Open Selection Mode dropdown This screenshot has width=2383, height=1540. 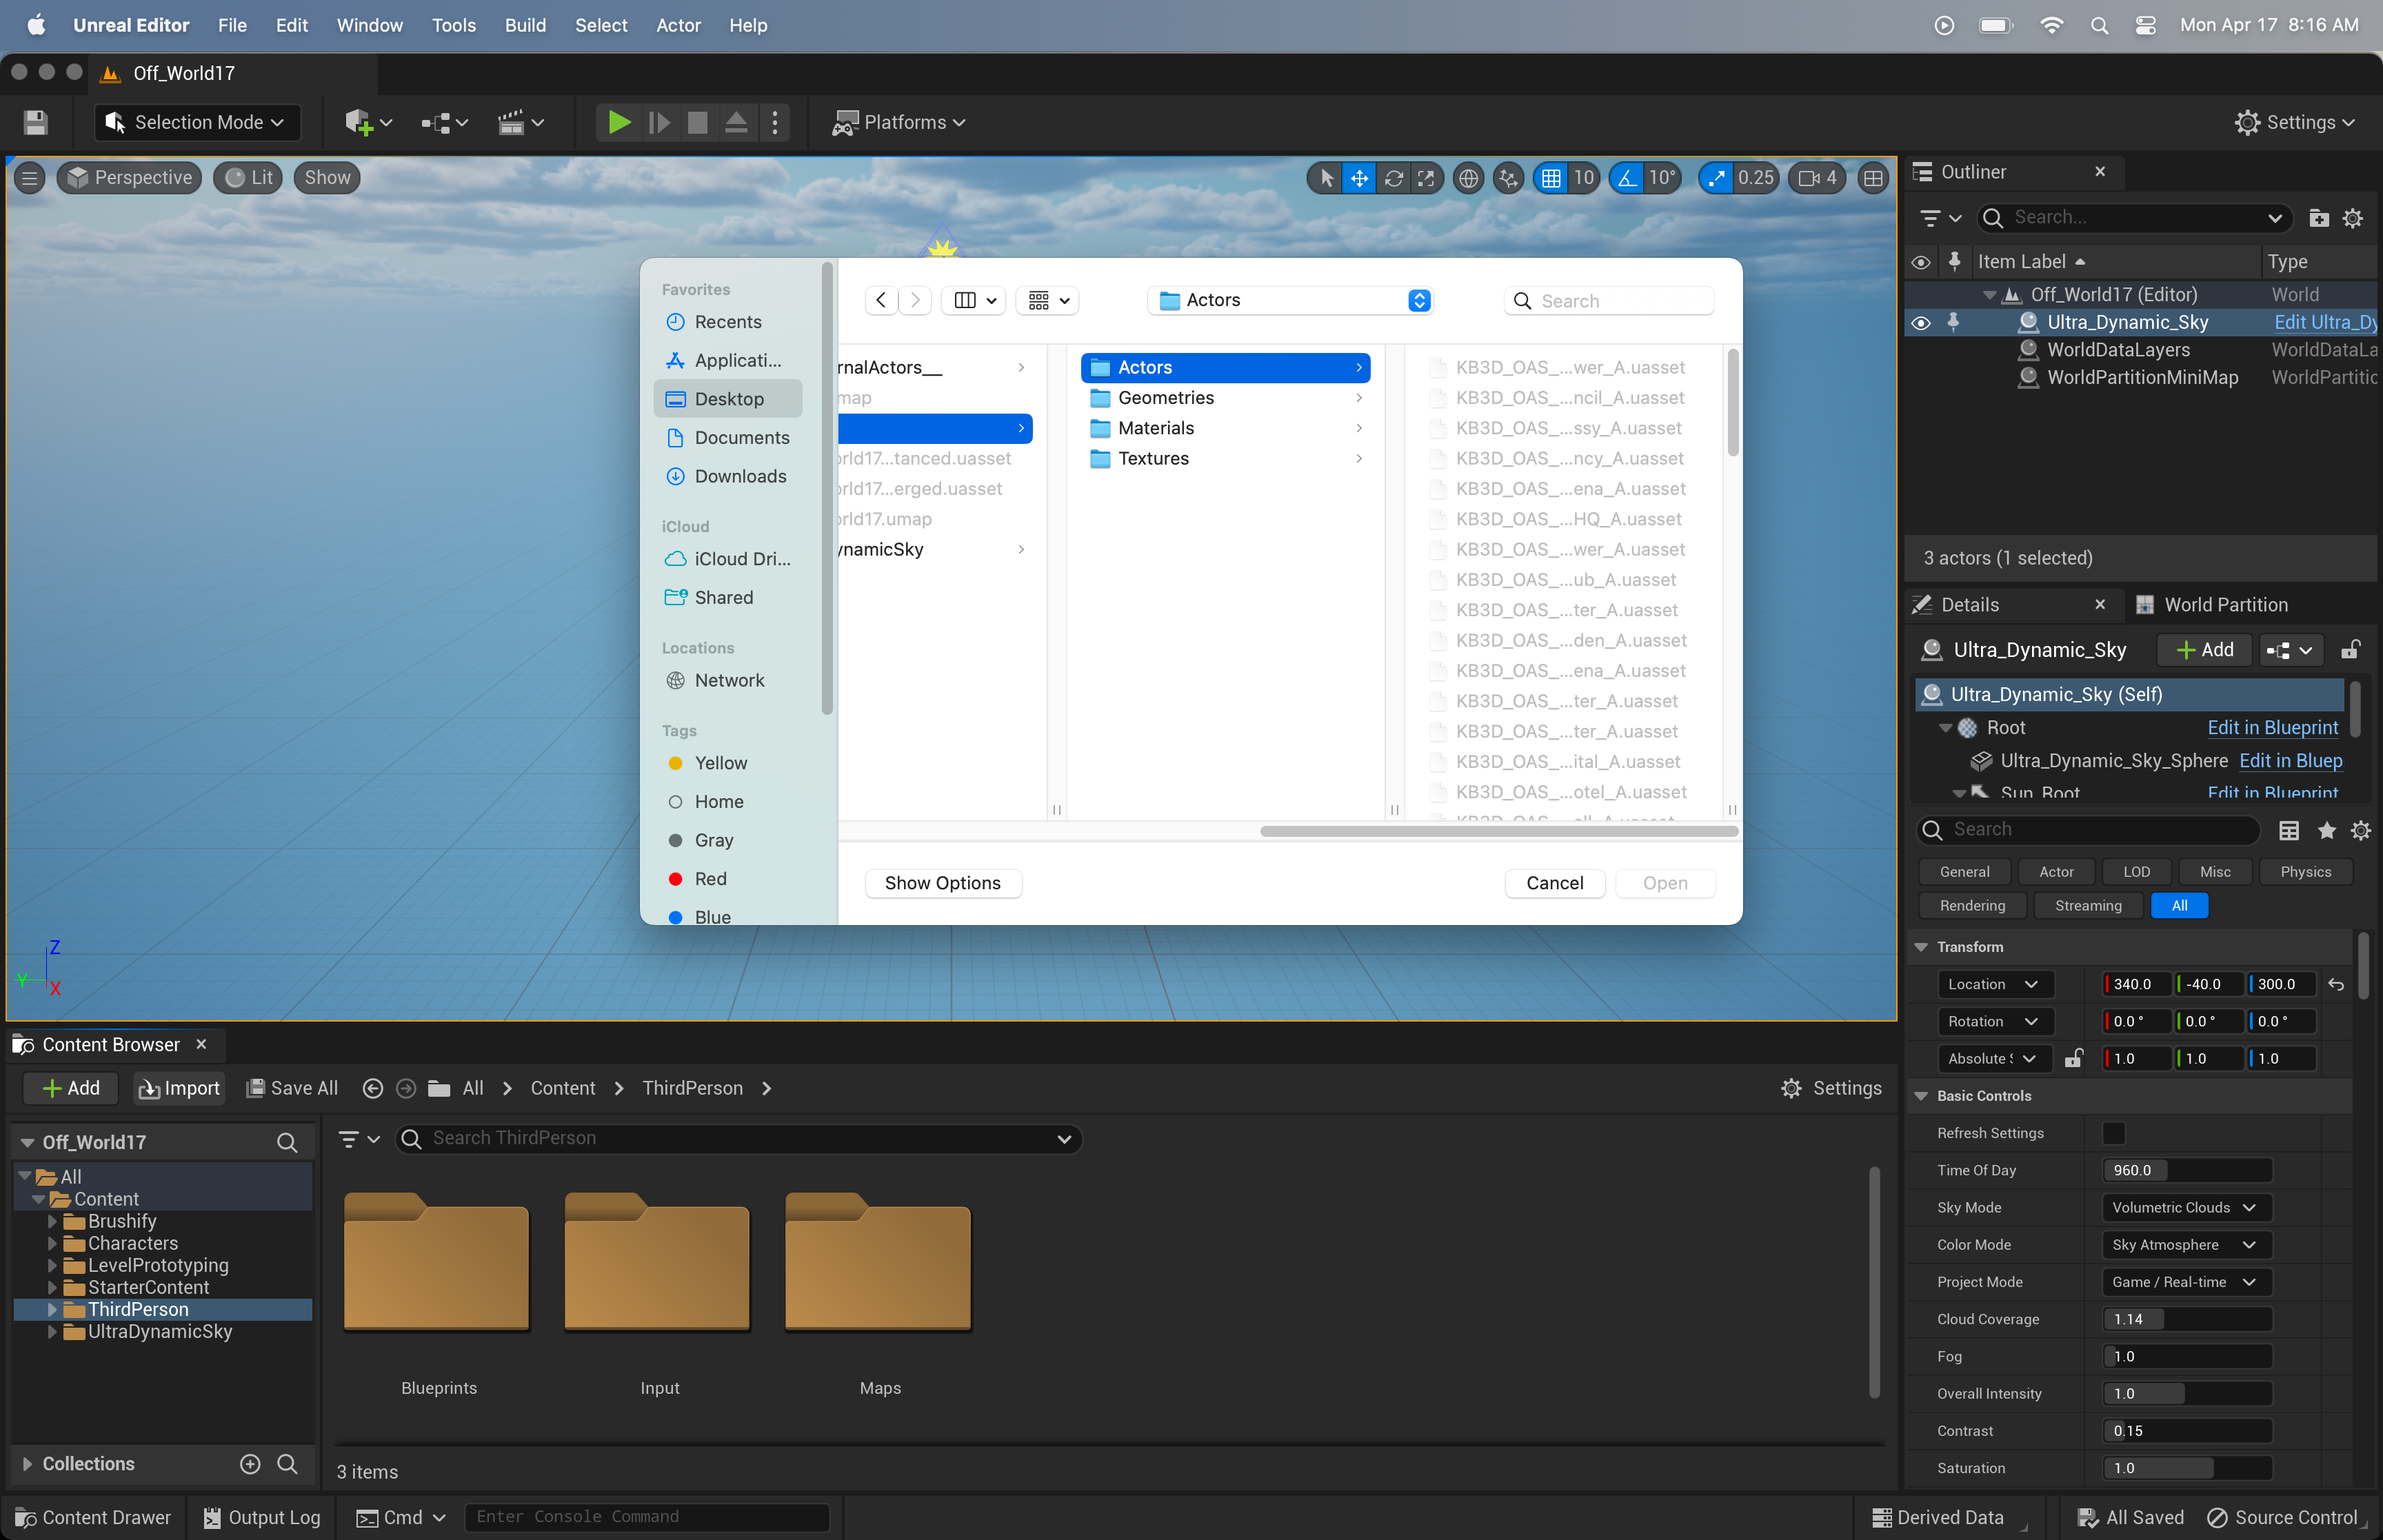click(197, 123)
